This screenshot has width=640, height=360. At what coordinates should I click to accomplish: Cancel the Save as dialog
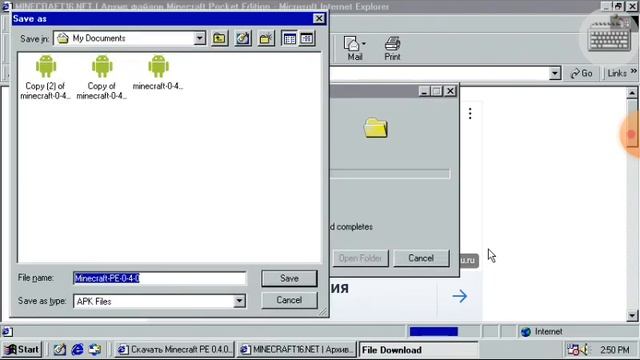point(289,300)
